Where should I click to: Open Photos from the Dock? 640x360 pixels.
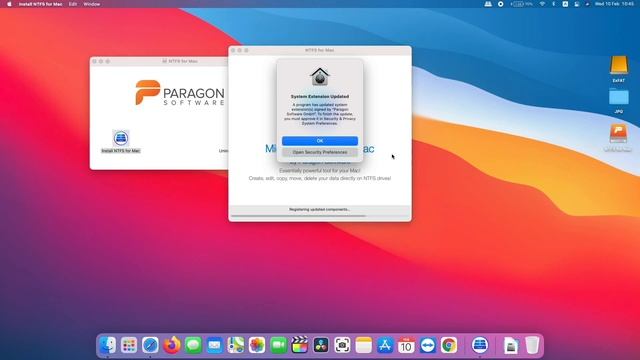click(x=257, y=345)
